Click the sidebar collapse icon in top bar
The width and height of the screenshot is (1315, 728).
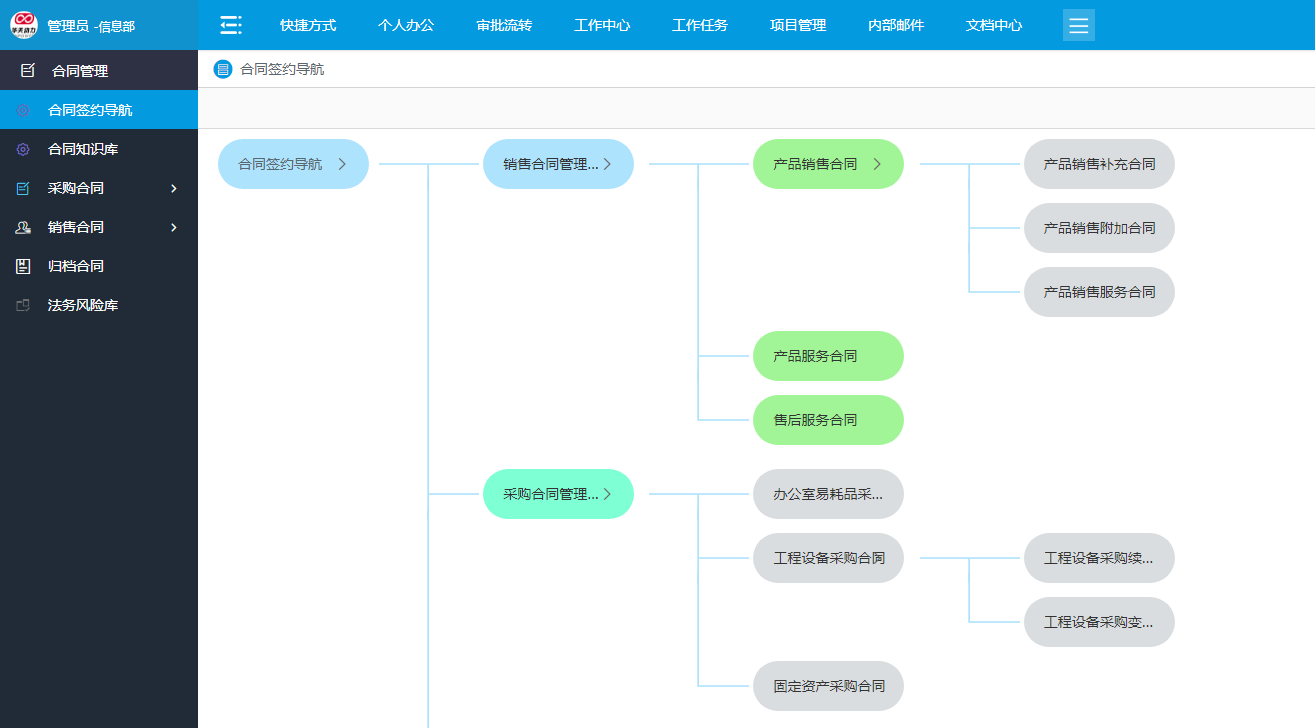point(231,25)
